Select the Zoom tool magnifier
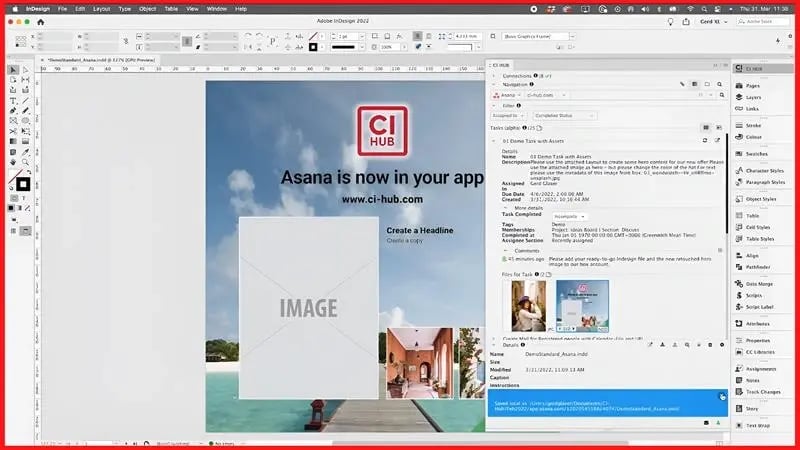The width and height of the screenshot is (800, 450). [26, 162]
